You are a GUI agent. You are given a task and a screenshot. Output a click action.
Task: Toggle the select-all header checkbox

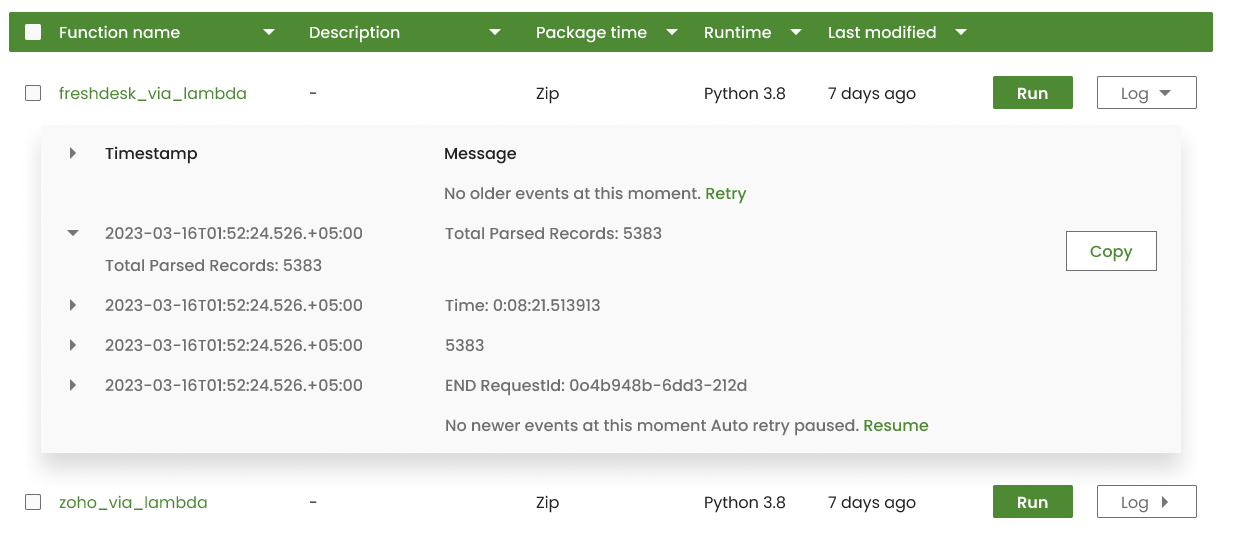[33, 32]
